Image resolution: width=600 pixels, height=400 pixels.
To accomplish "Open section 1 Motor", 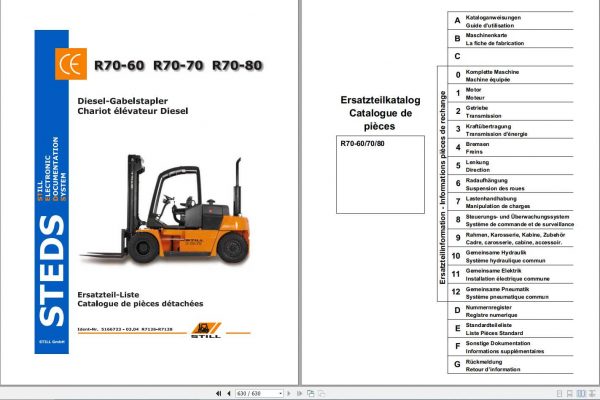I will click(x=510, y=93).
